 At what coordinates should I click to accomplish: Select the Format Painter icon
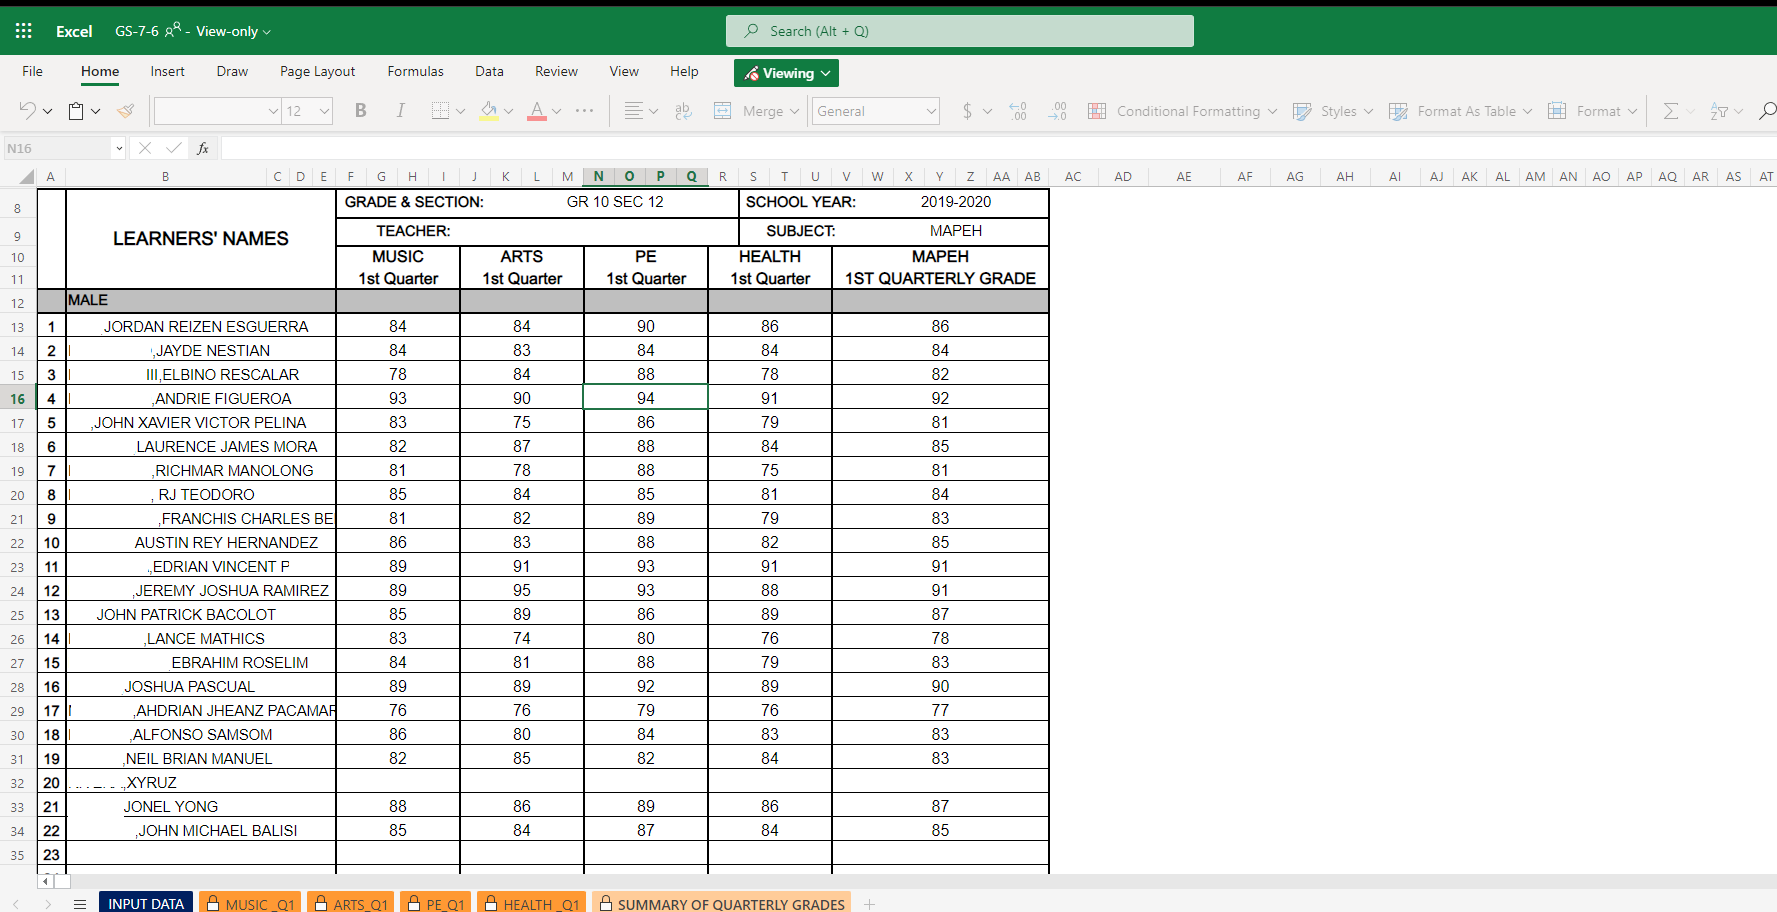tap(125, 111)
